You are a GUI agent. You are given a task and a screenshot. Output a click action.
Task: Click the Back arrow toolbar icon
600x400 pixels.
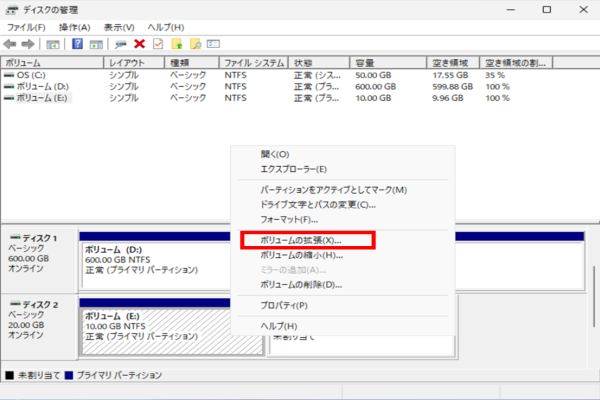point(10,44)
